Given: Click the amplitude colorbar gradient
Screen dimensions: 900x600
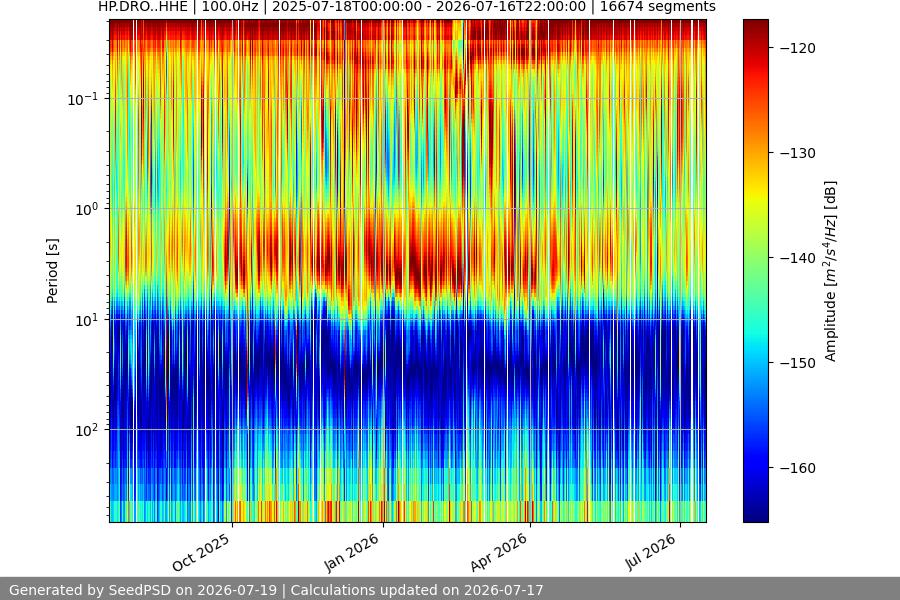Looking at the screenshot, I should click(755, 271).
